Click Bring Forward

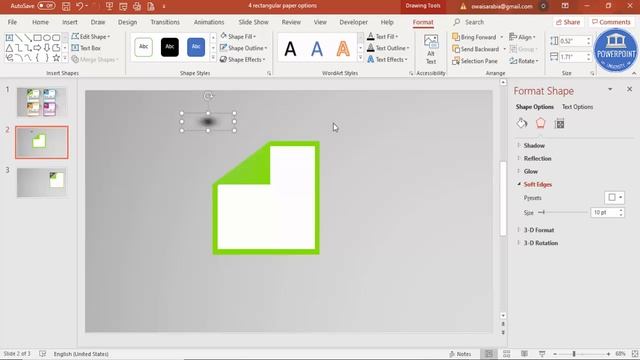coord(474,37)
